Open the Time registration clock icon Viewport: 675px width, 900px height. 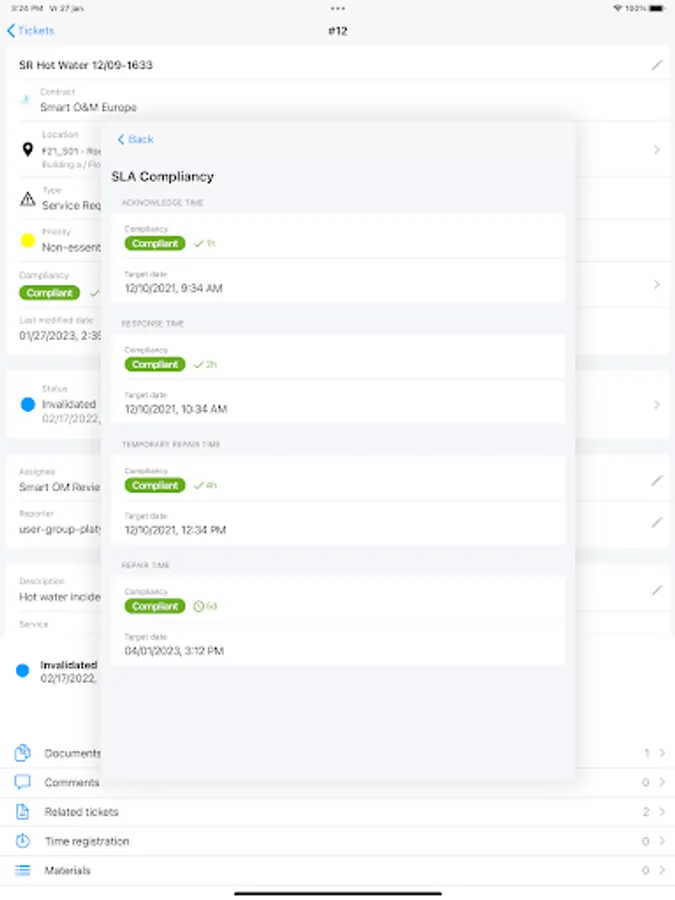tap(22, 841)
